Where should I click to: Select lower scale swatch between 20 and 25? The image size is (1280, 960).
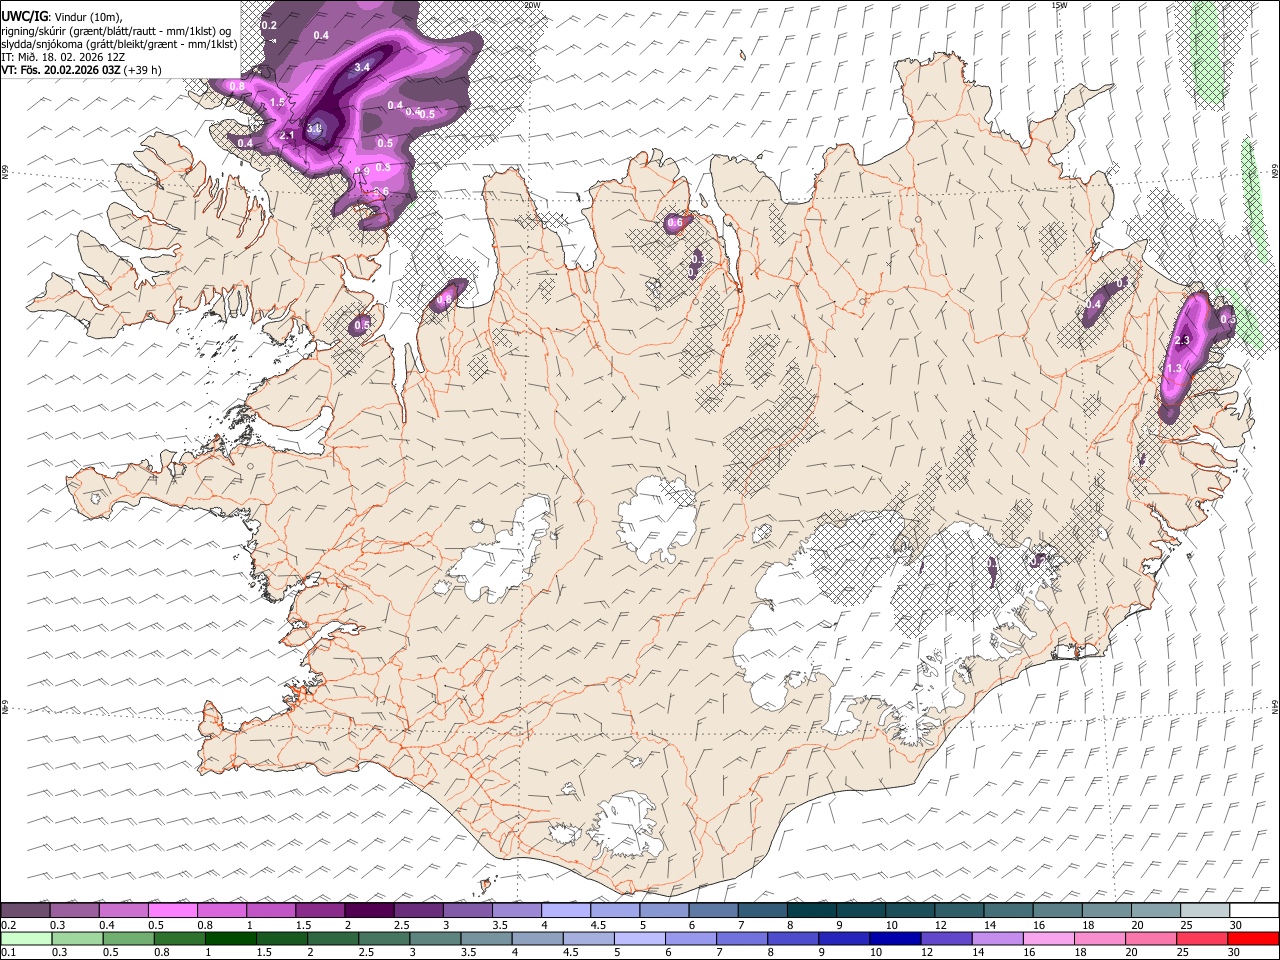tap(1151, 938)
